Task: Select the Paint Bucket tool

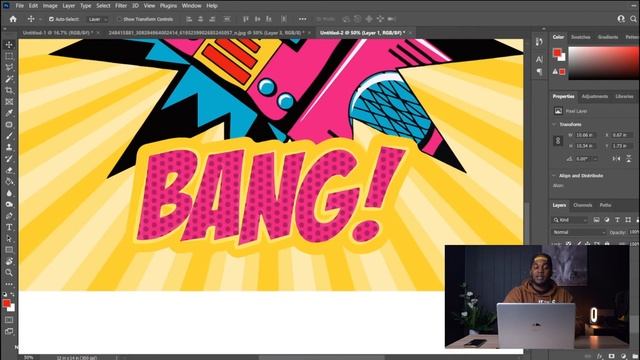Action: click(x=9, y=182)
